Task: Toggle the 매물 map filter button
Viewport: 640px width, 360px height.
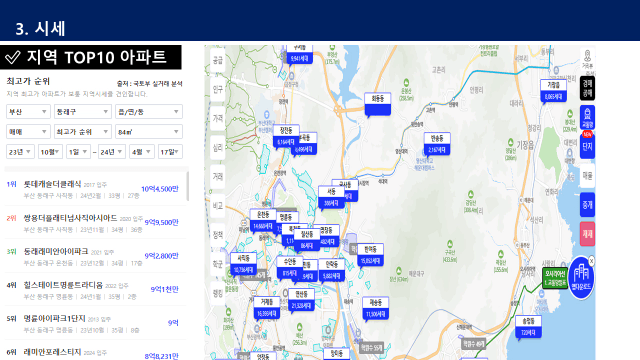Action: (x=587, y=176)
